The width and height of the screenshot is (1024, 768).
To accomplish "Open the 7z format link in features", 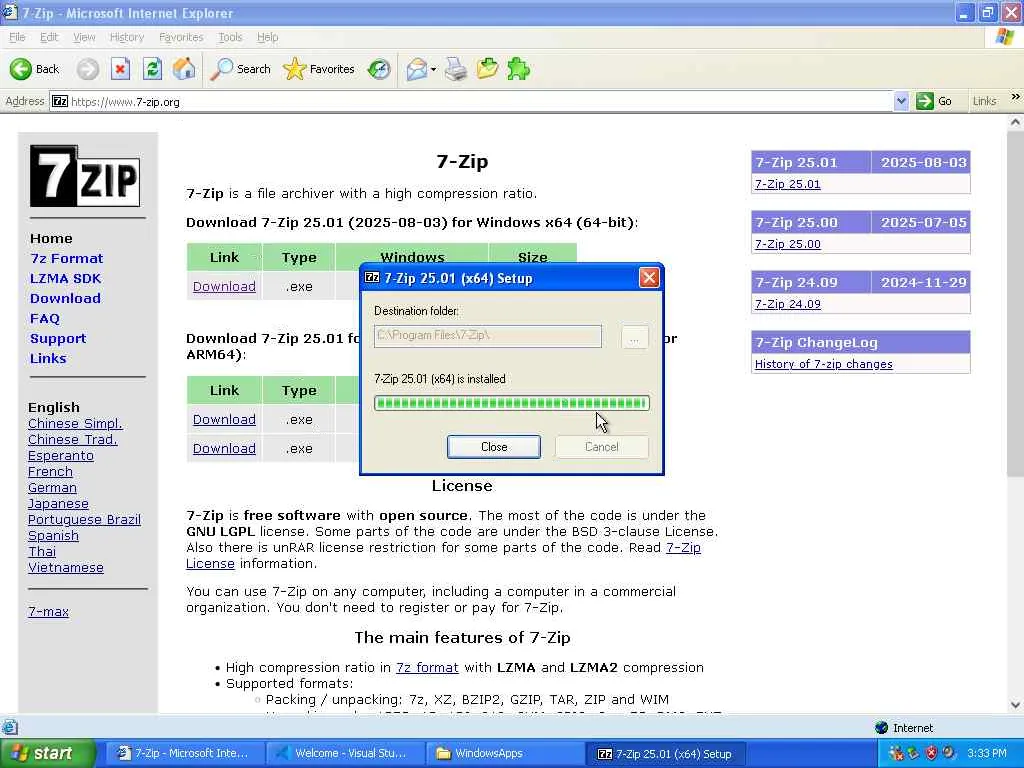I will [427, 667].
